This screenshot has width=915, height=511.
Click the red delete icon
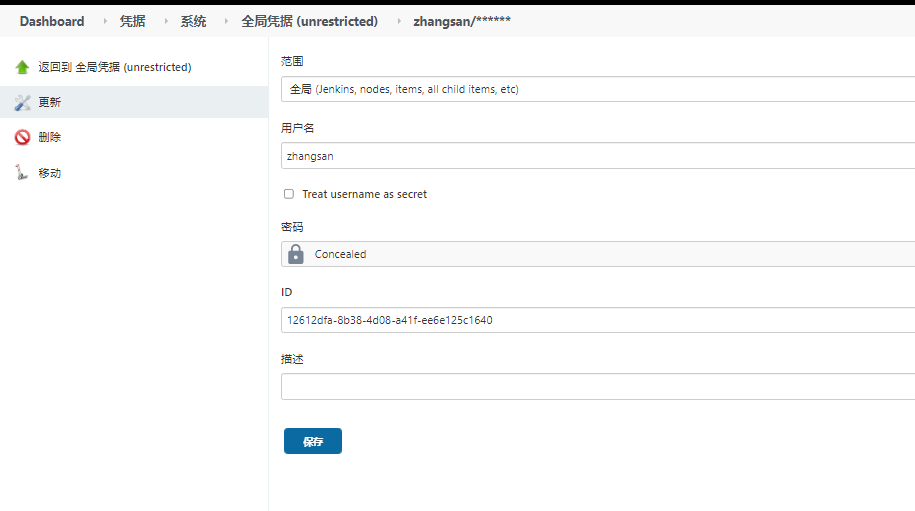(x=22, y=137)
